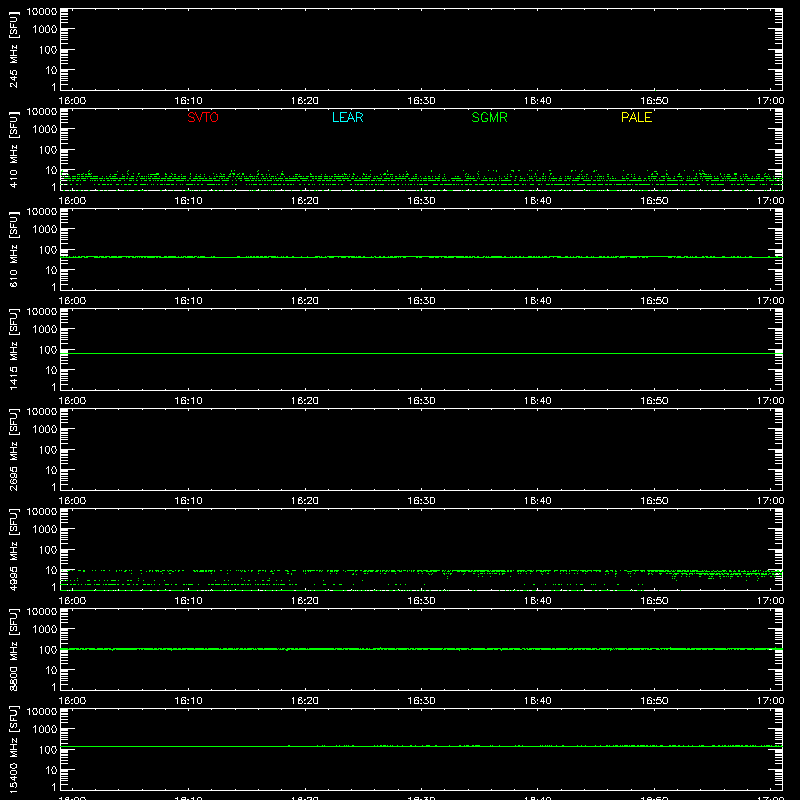Click 16:50 tick label under 410 MHz panel
The image size is (800, 800).
pos(654,201)
